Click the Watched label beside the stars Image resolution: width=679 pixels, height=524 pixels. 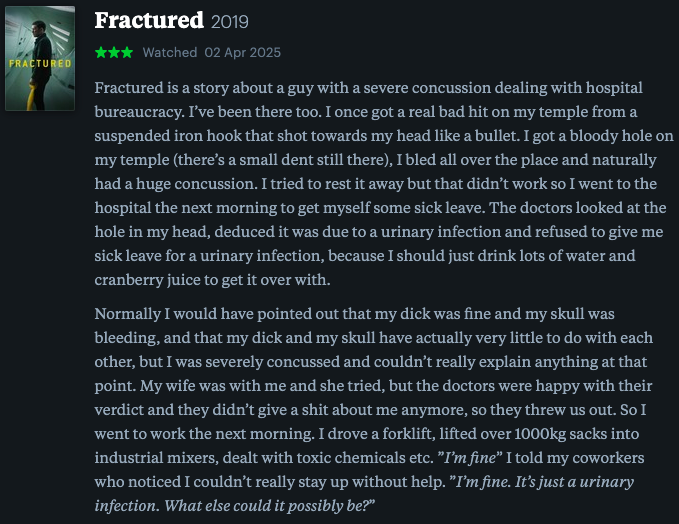pos(170,52)
